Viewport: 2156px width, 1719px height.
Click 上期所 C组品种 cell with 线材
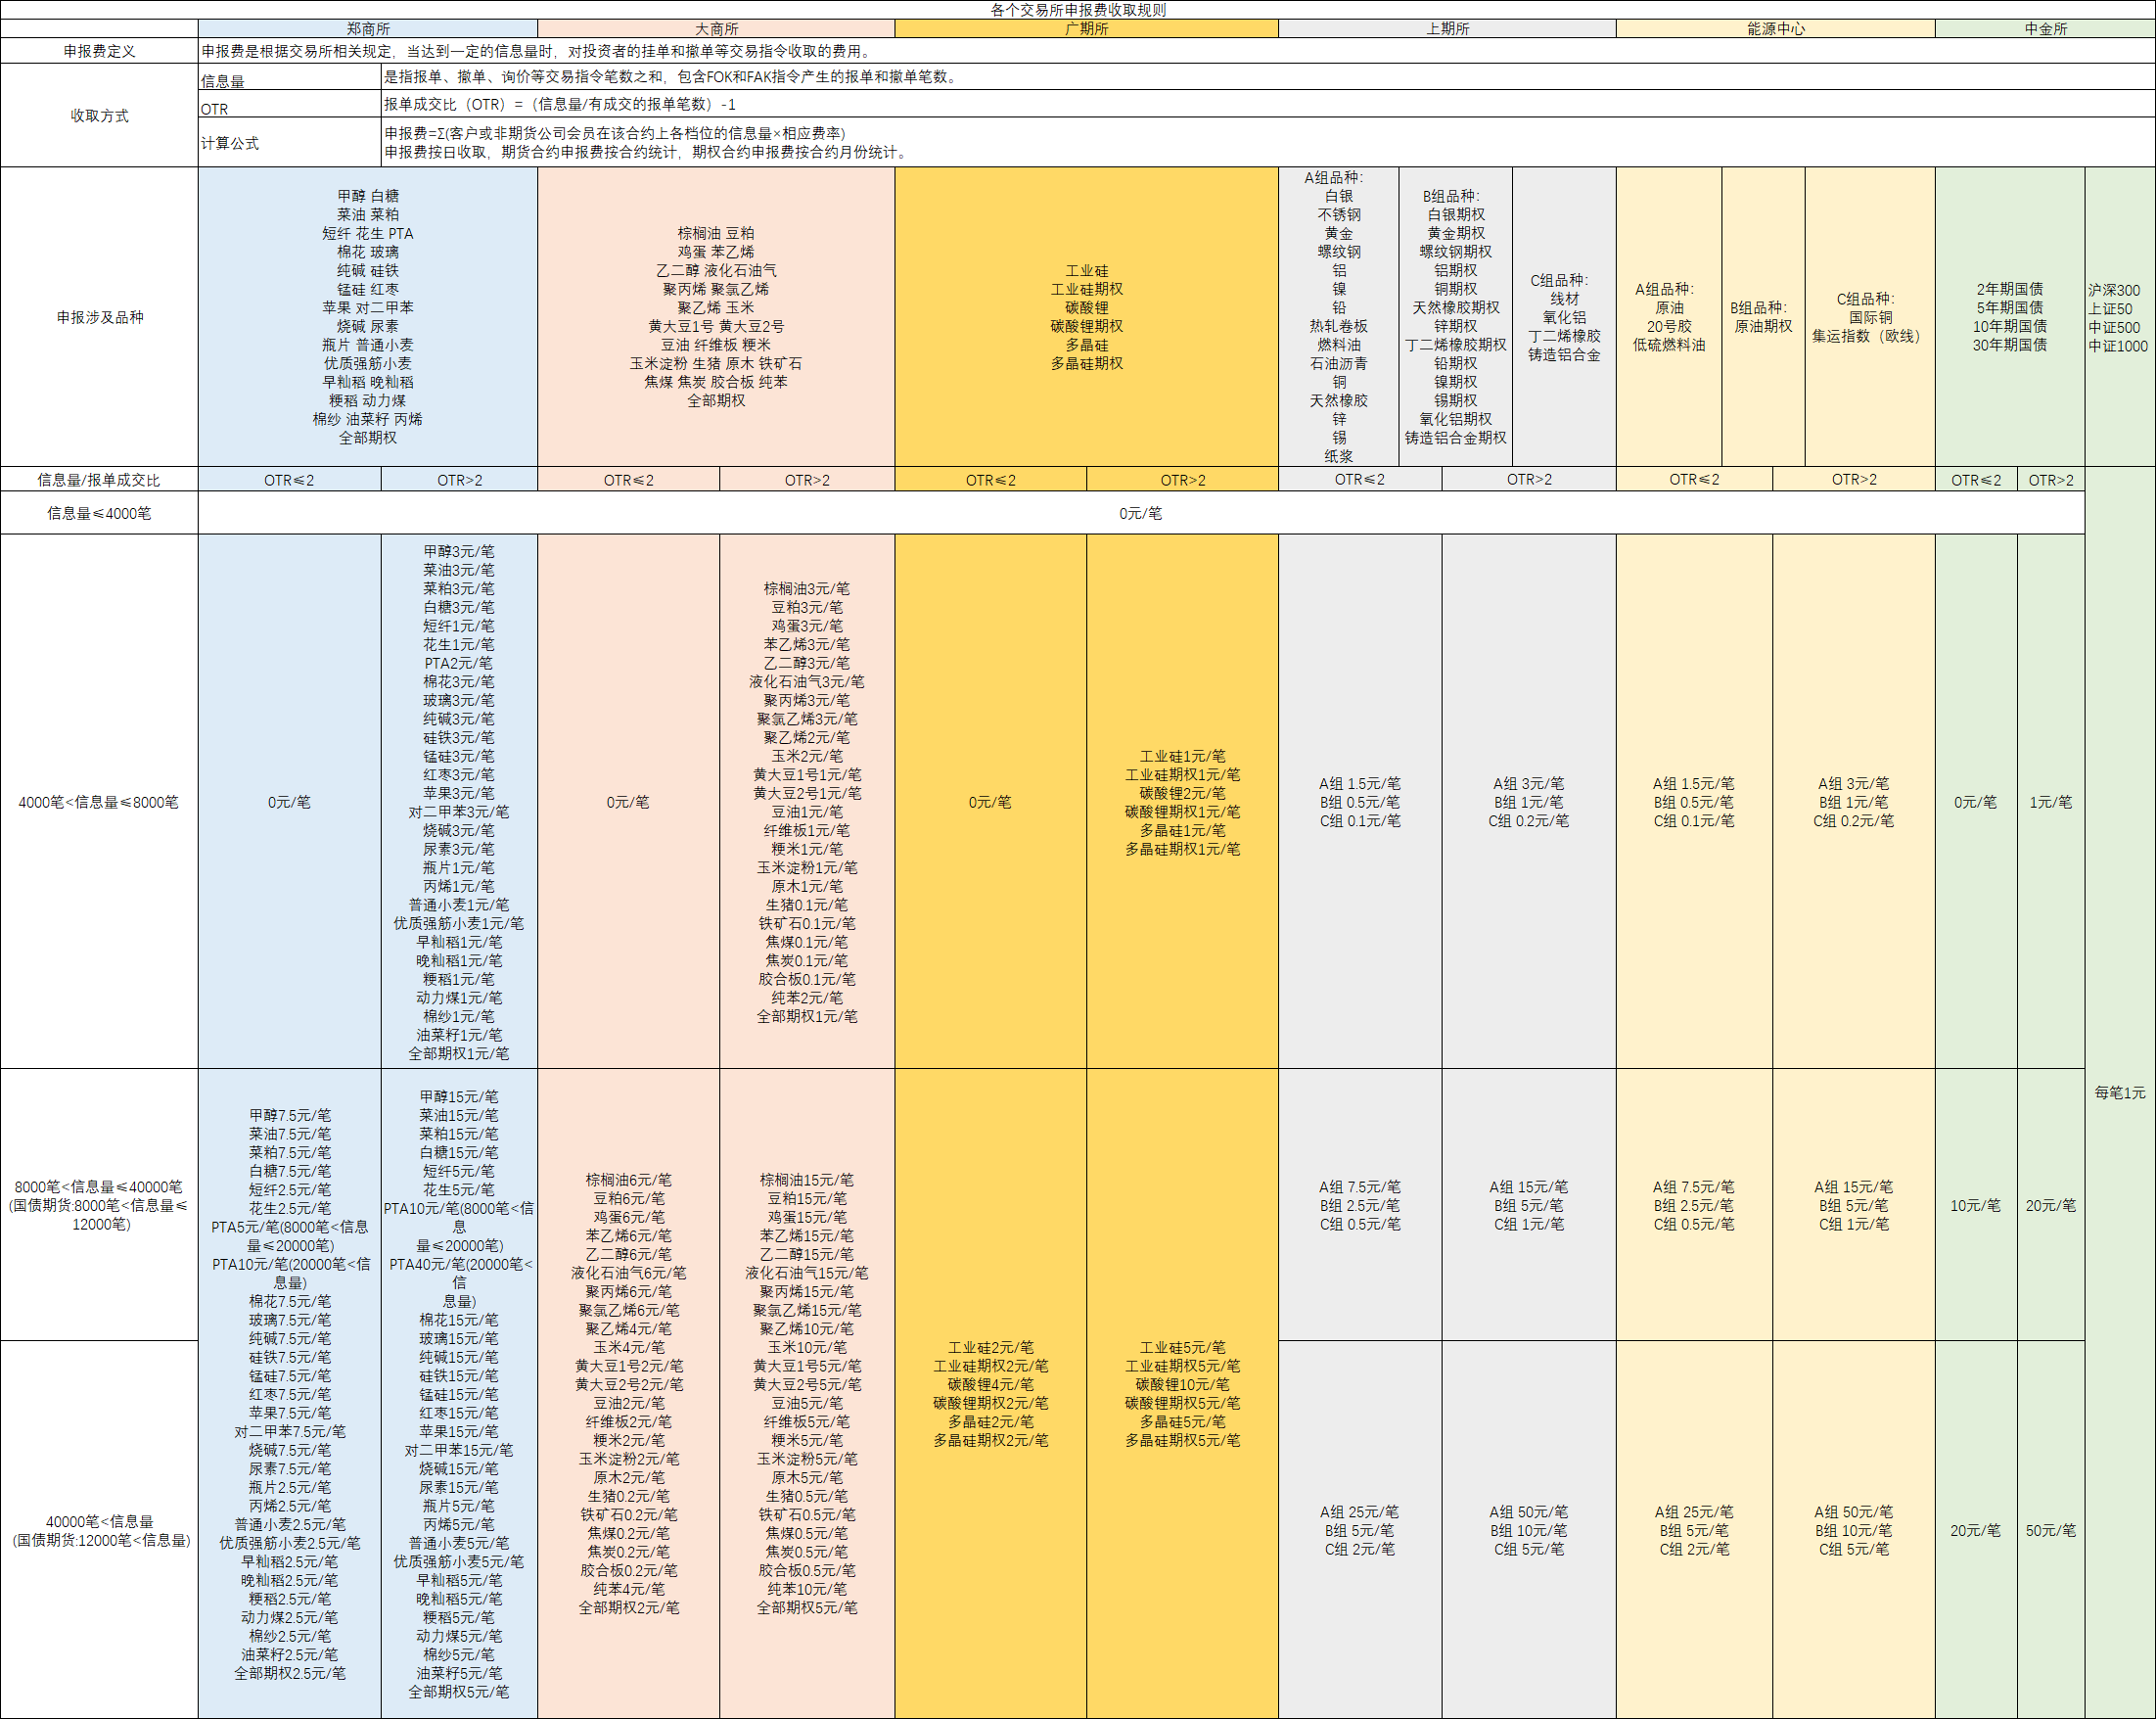click(1564, 317)
